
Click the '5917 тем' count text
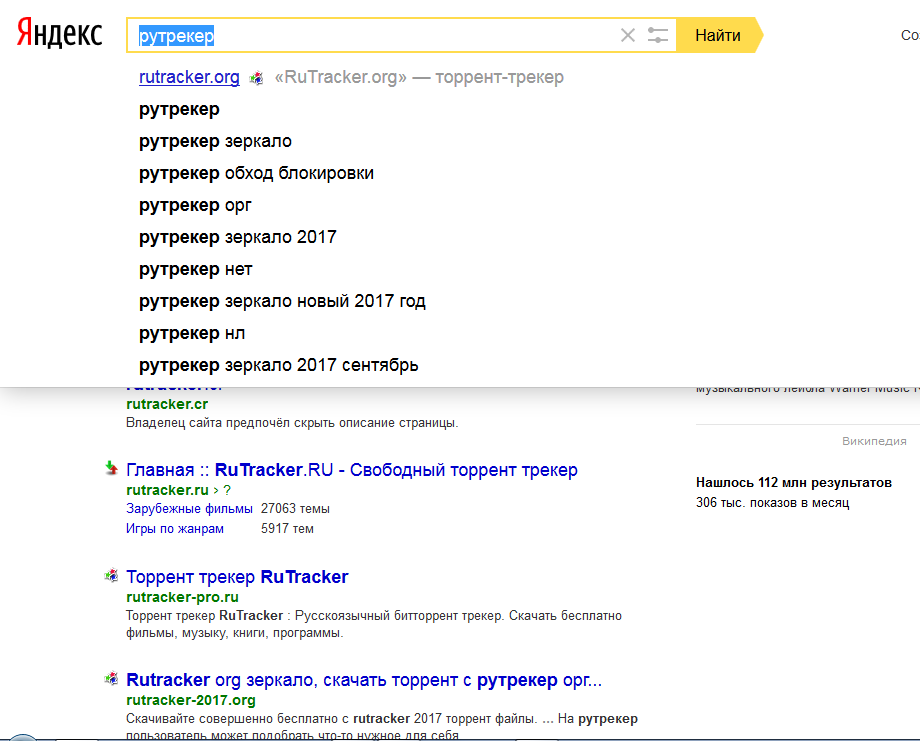click(287, 529)
